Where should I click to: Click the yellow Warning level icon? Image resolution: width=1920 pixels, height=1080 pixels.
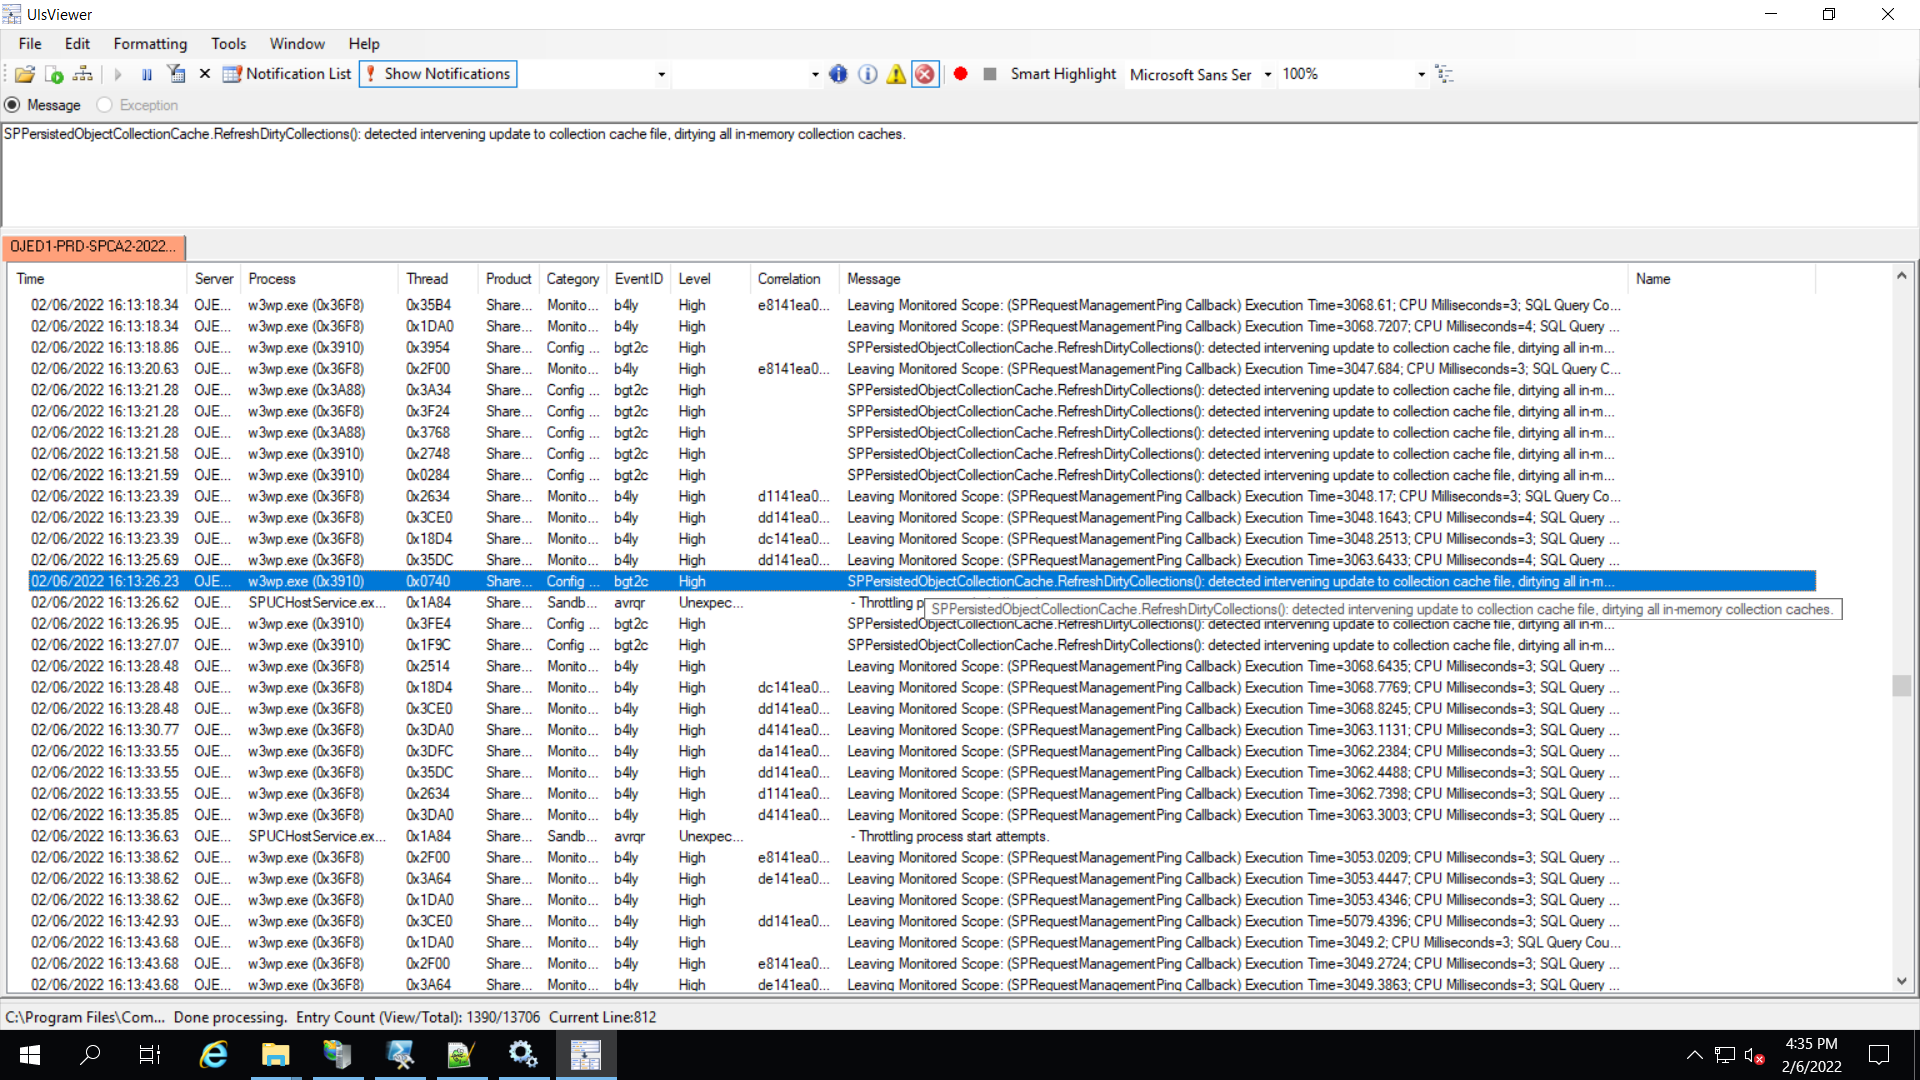(x=896, y=74)
